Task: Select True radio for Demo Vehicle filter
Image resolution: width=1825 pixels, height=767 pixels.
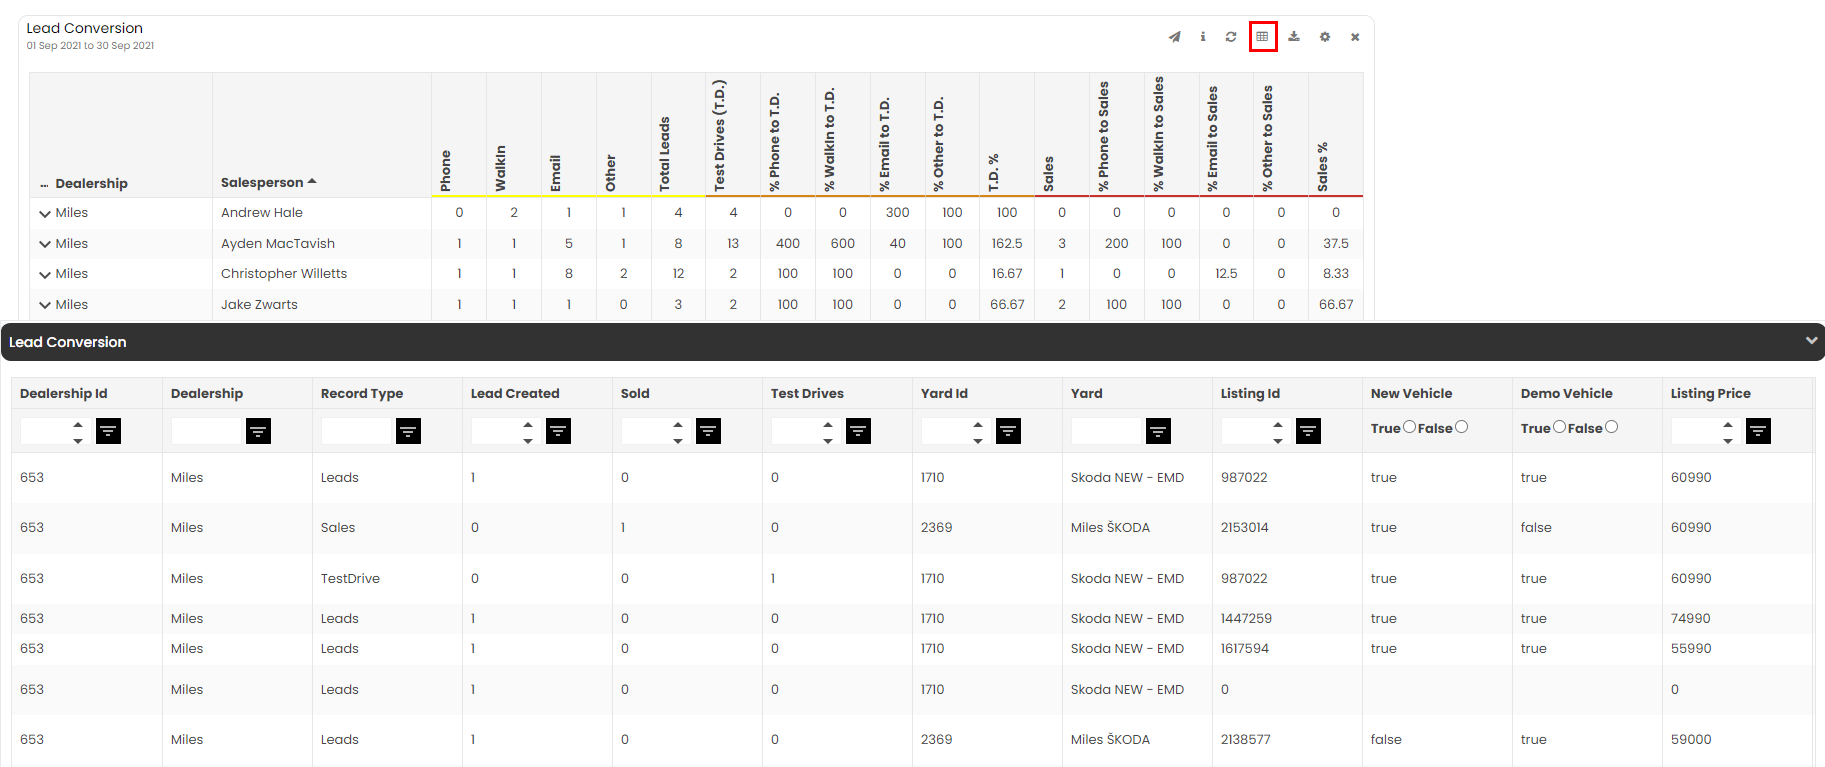Action: pyautogui.click(x=1559, y=427)
